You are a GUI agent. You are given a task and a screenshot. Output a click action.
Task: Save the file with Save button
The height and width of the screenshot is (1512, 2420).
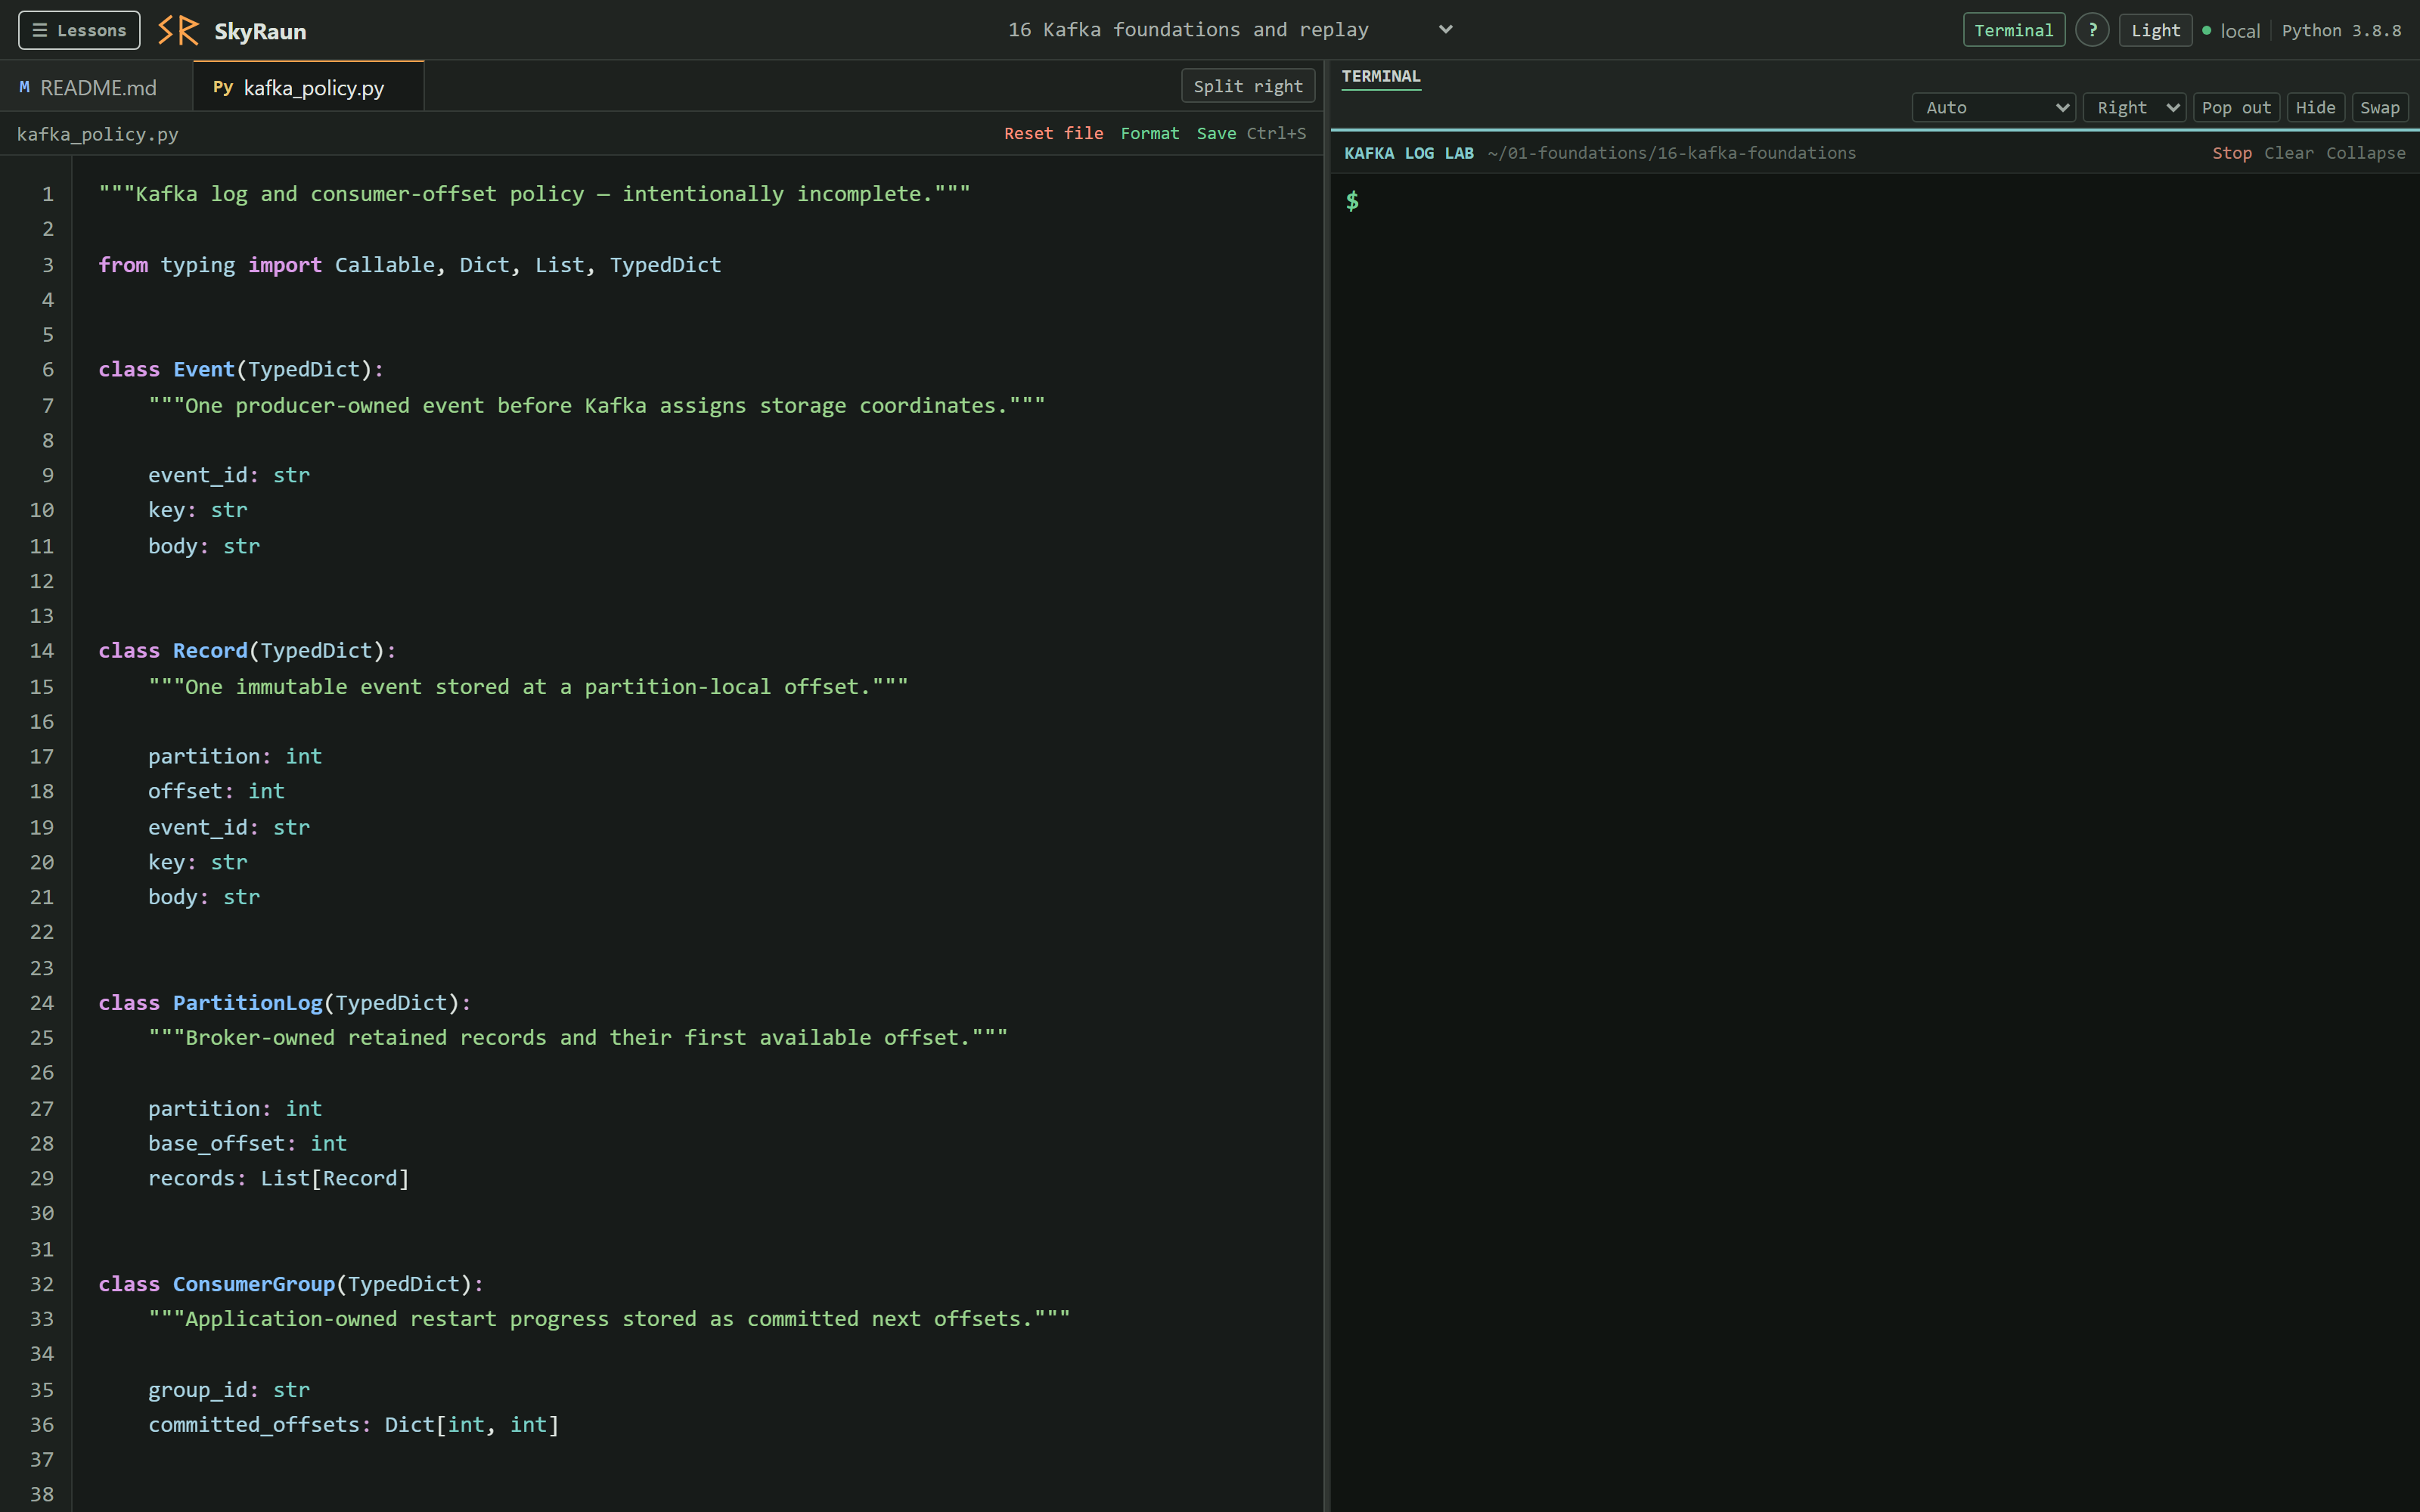(x=1216, y=133)
